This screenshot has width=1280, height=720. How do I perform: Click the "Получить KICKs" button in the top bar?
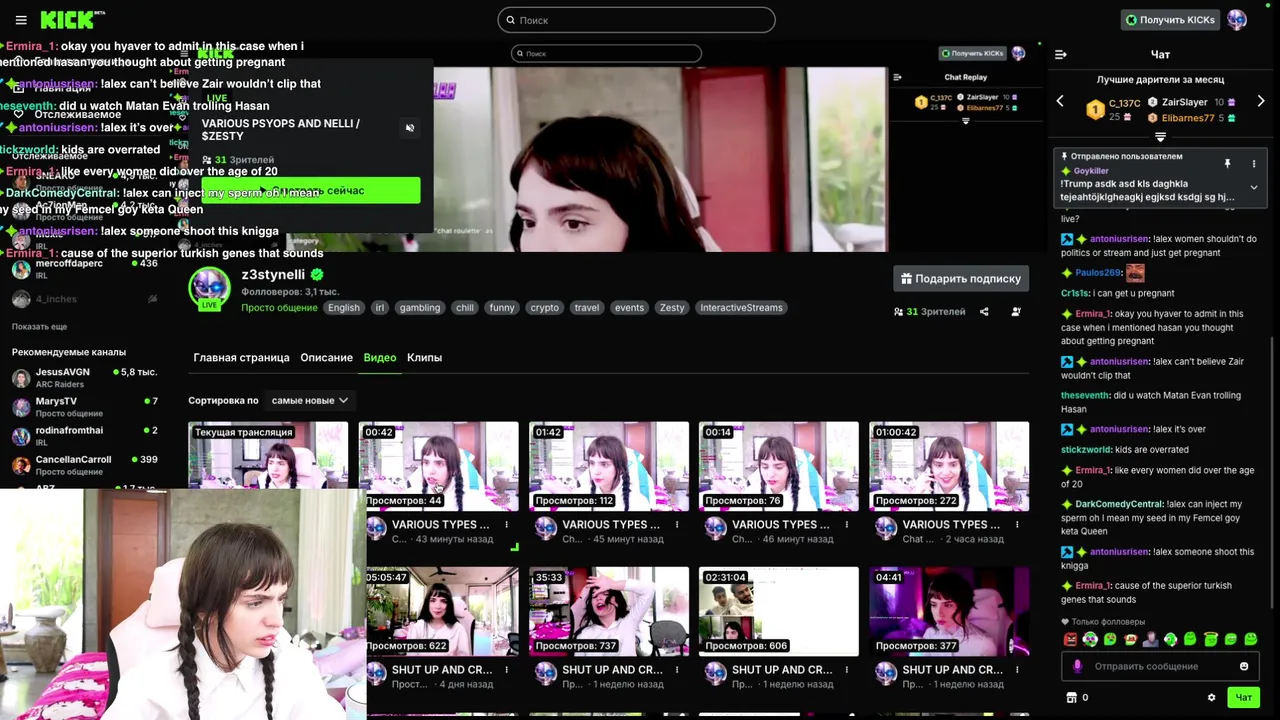[x=1169, y=20]
